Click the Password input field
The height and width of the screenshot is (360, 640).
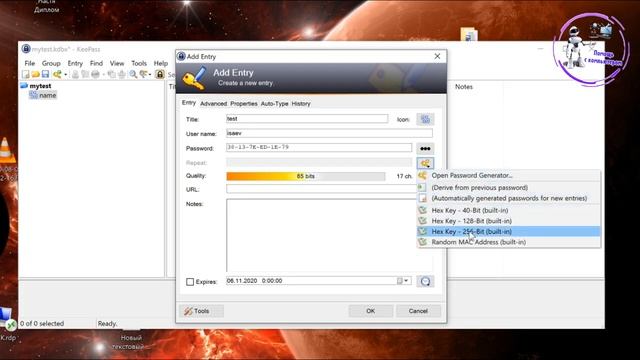coord(319,147)
